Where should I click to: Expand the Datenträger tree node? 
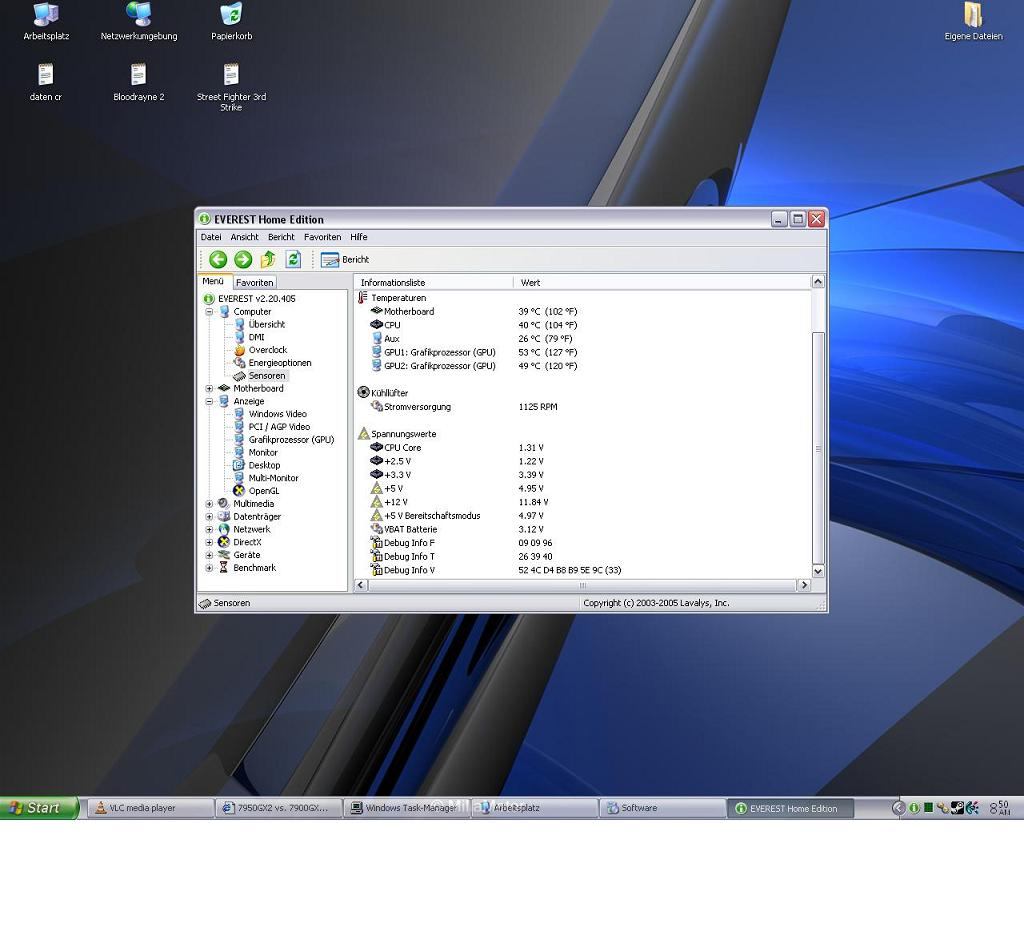pos(209,517)
